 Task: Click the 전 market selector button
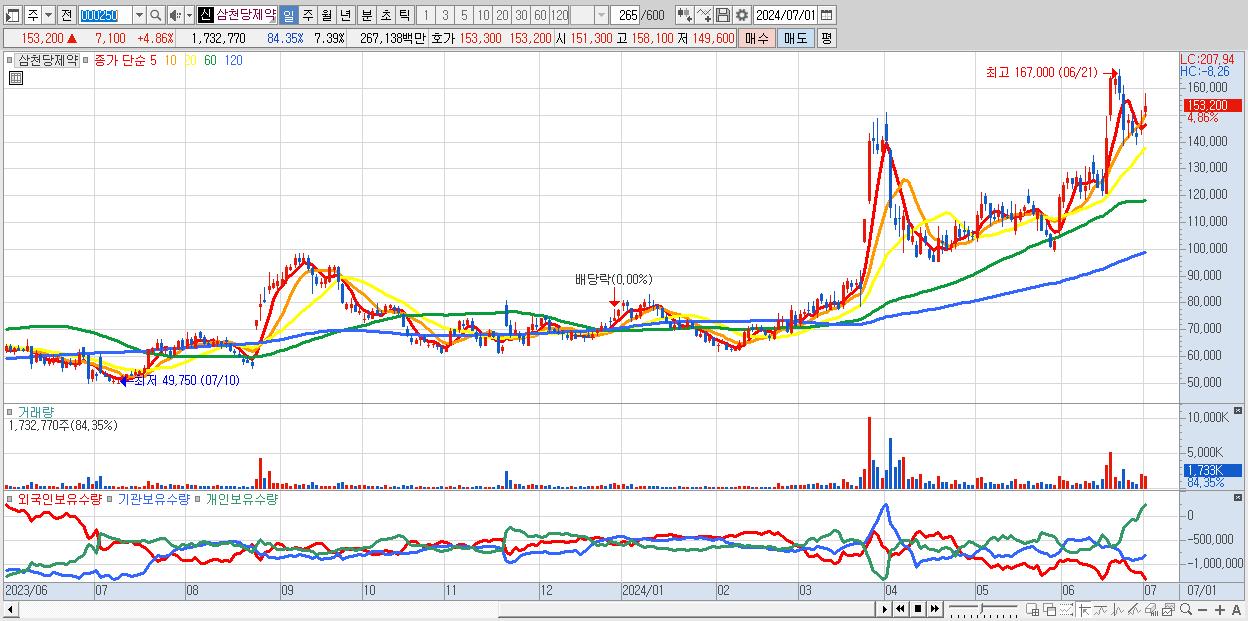[x=66, y=15]
